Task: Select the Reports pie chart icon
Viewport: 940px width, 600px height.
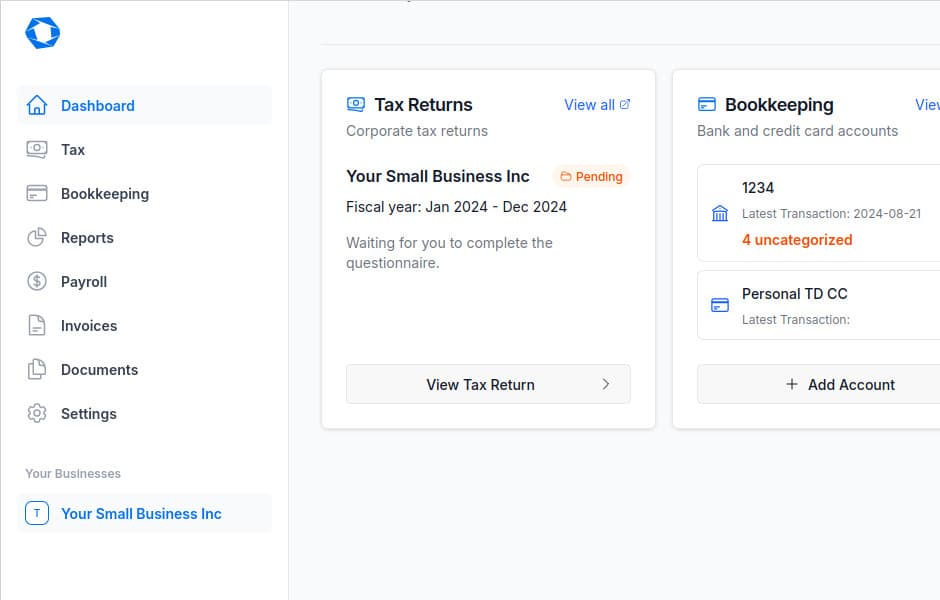Action: click(37, 237)
